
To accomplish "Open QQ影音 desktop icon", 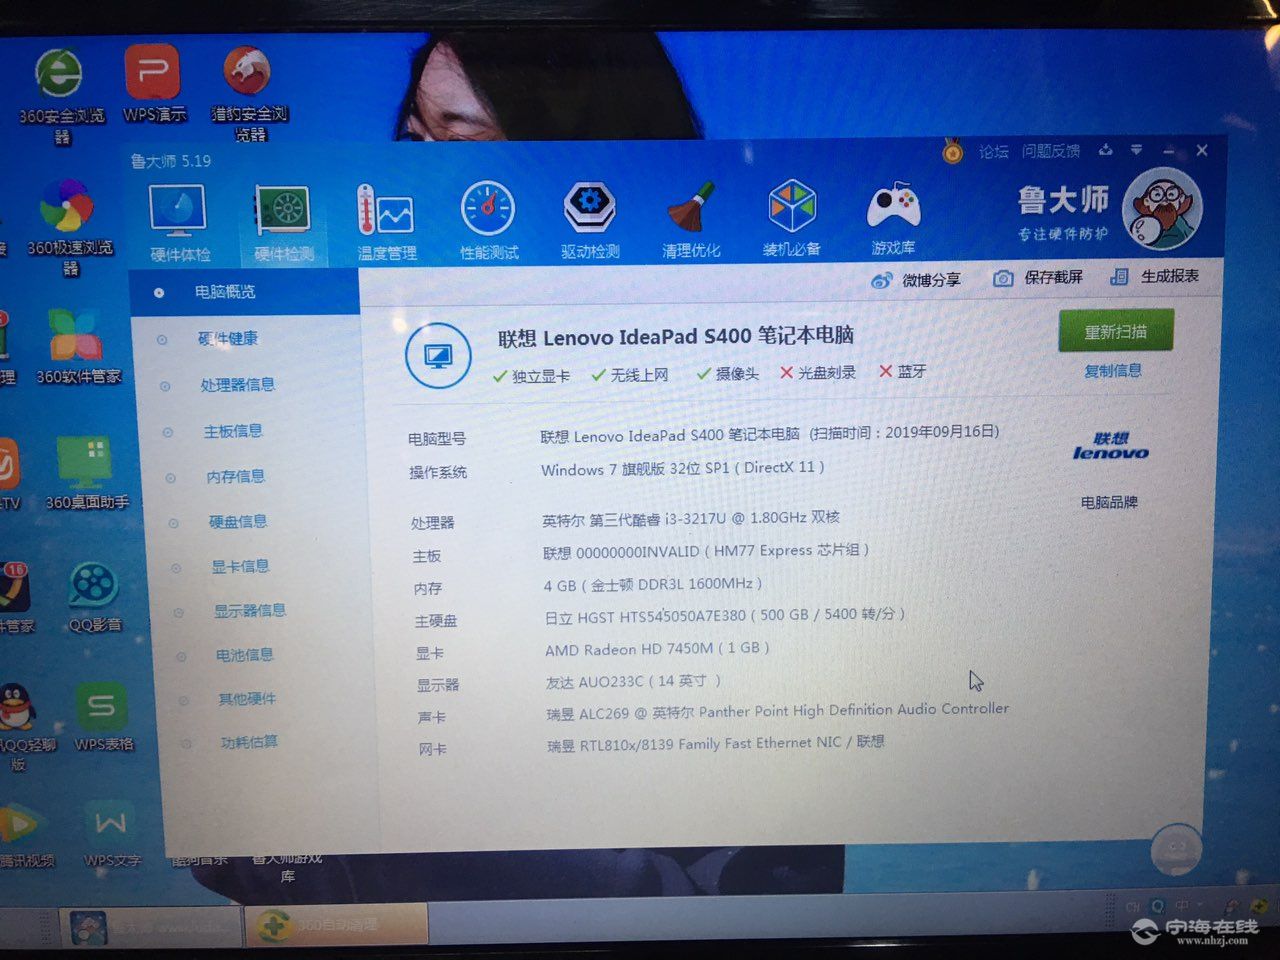I will 94,597.
